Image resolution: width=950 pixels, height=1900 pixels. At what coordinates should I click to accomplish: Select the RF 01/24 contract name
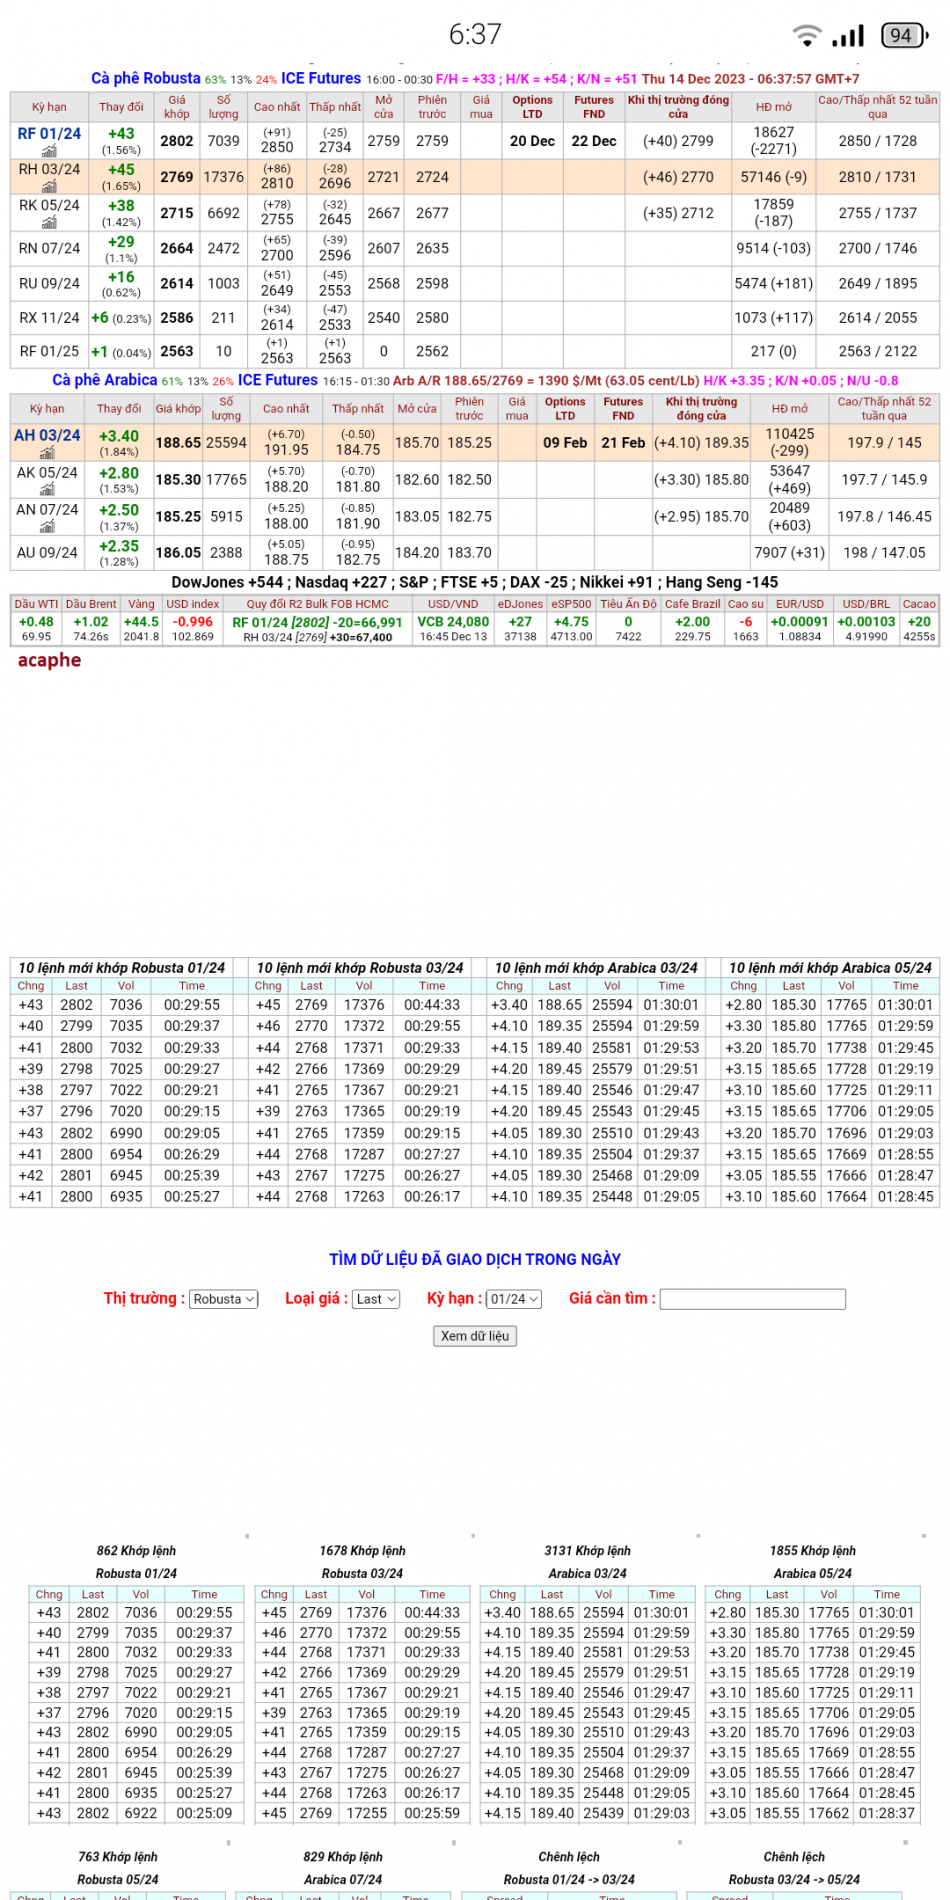pyautogui.click(x=49, y=134)
